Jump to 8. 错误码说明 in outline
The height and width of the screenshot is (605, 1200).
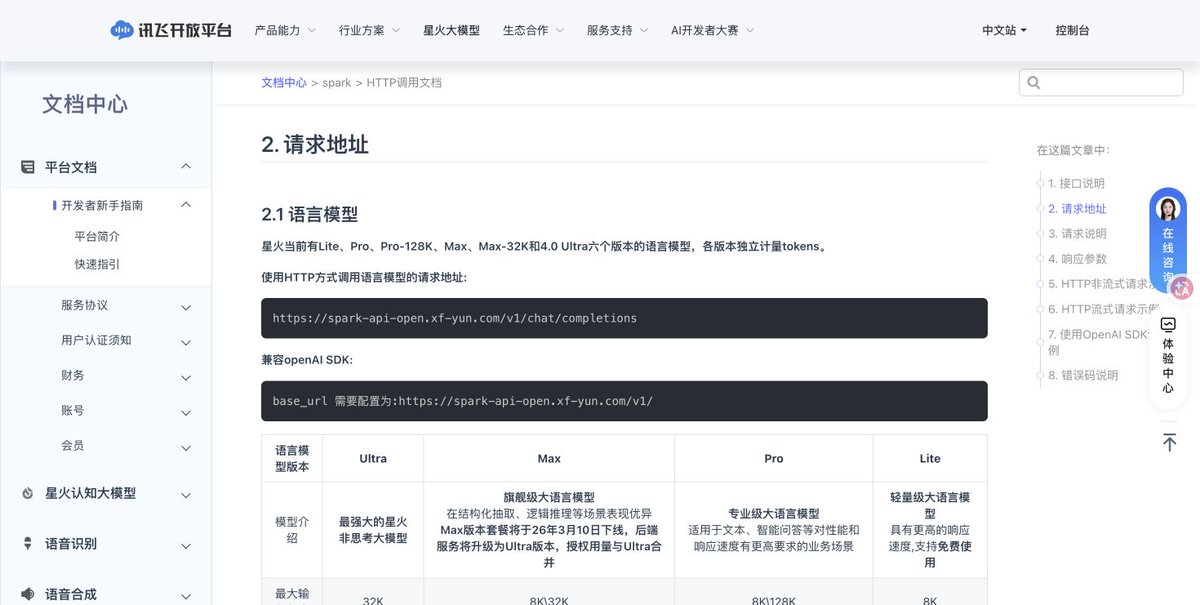pyautogui.click(x=1083, y=375)
